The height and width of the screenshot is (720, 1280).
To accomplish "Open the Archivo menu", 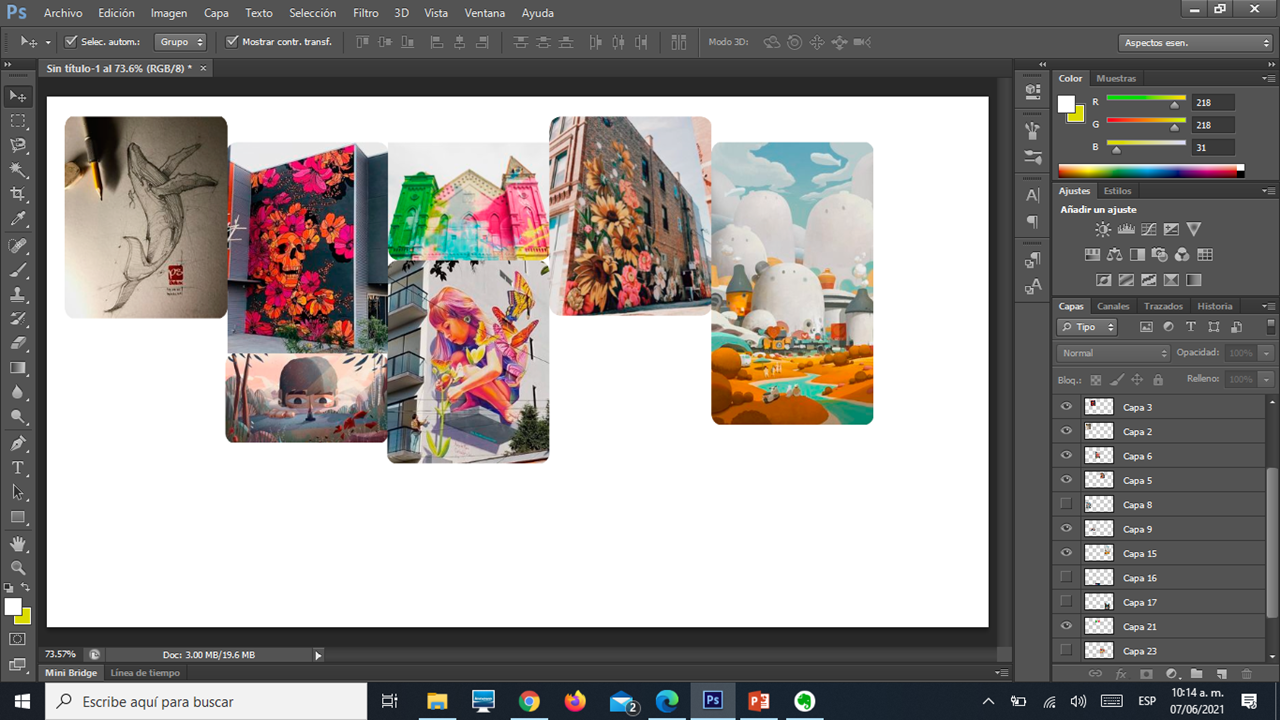I will [63, 13].
